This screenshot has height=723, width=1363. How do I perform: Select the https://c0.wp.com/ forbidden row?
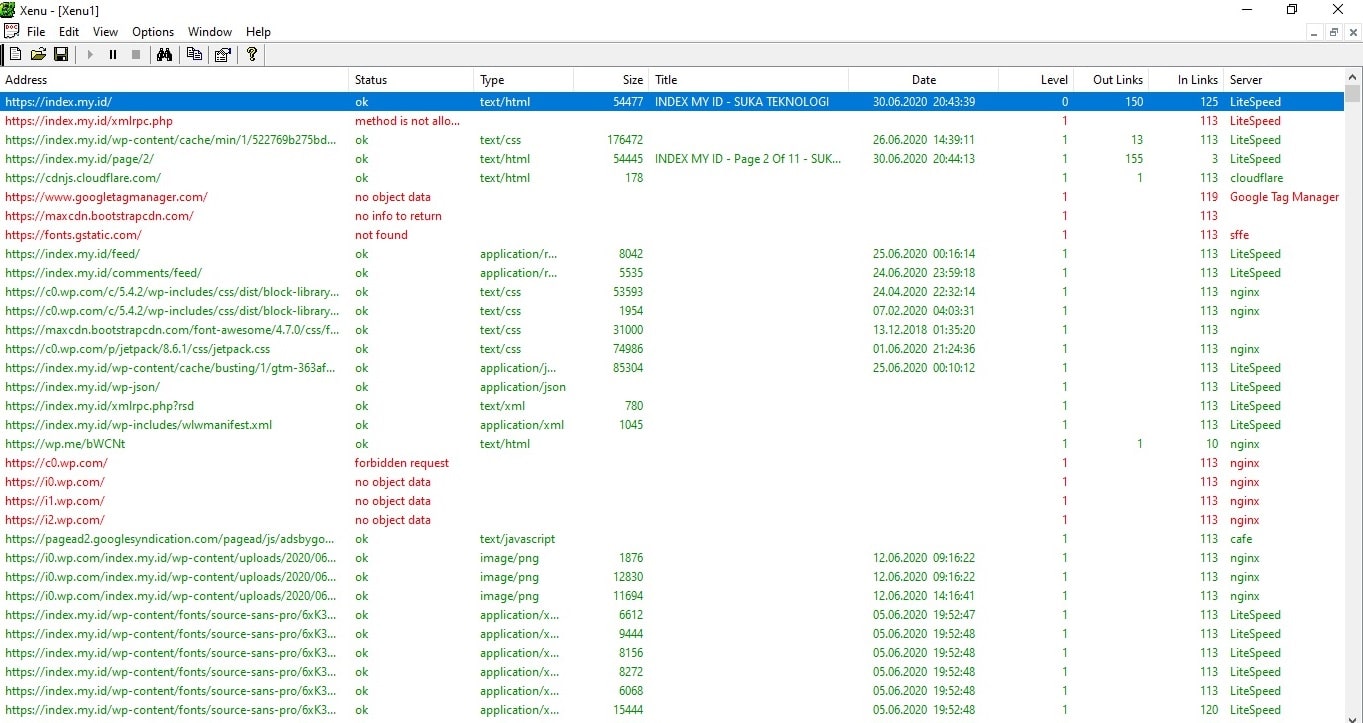click(x=672, y=462)
